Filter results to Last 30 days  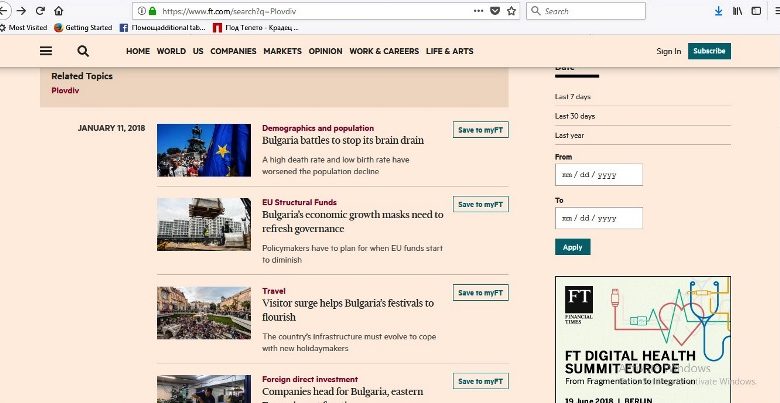pyautogui.click(x=574, y=116)
